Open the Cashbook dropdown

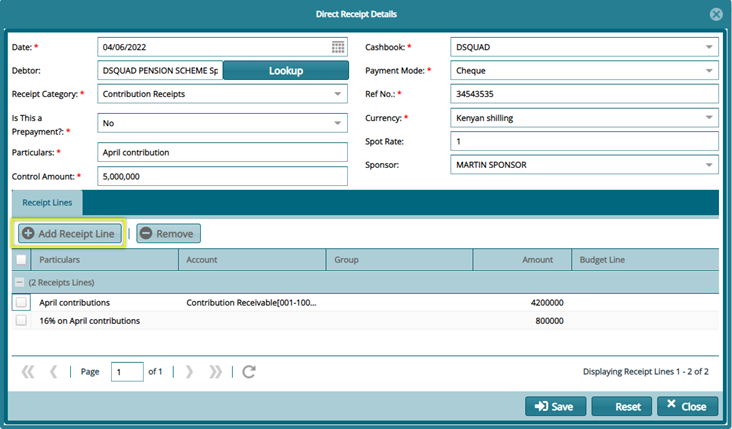tap(709, 47)
